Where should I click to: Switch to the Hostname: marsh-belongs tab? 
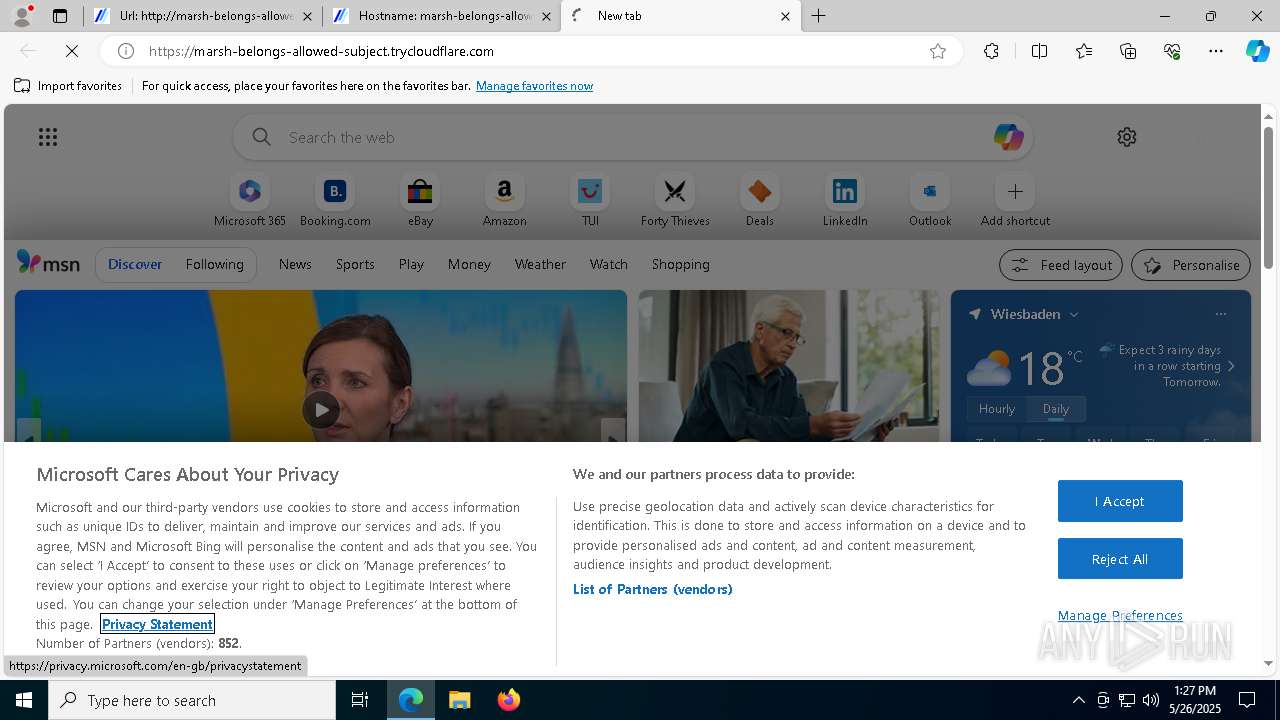tap(442, 16)
